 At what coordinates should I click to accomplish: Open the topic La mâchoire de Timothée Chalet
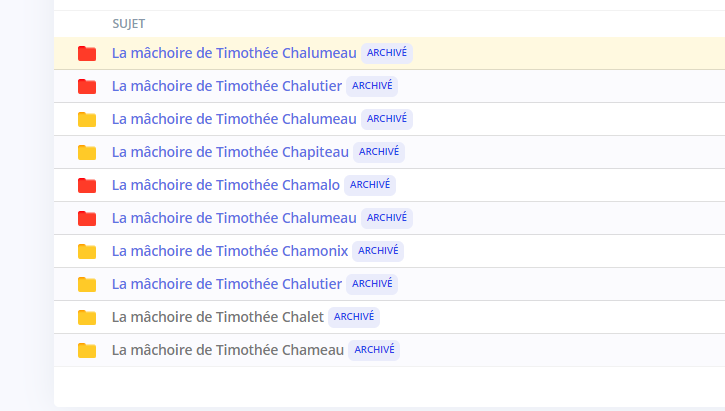(x=218, y=317)
